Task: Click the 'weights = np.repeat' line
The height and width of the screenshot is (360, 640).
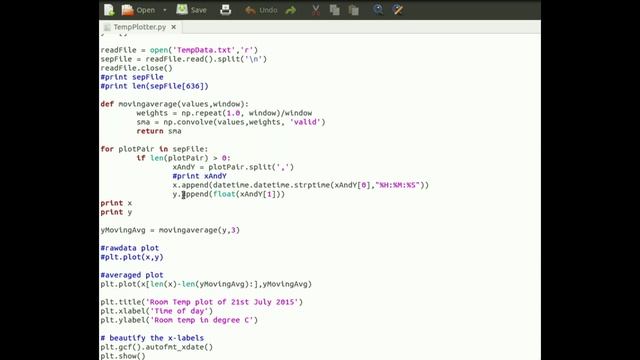Action: click(224, 113)
